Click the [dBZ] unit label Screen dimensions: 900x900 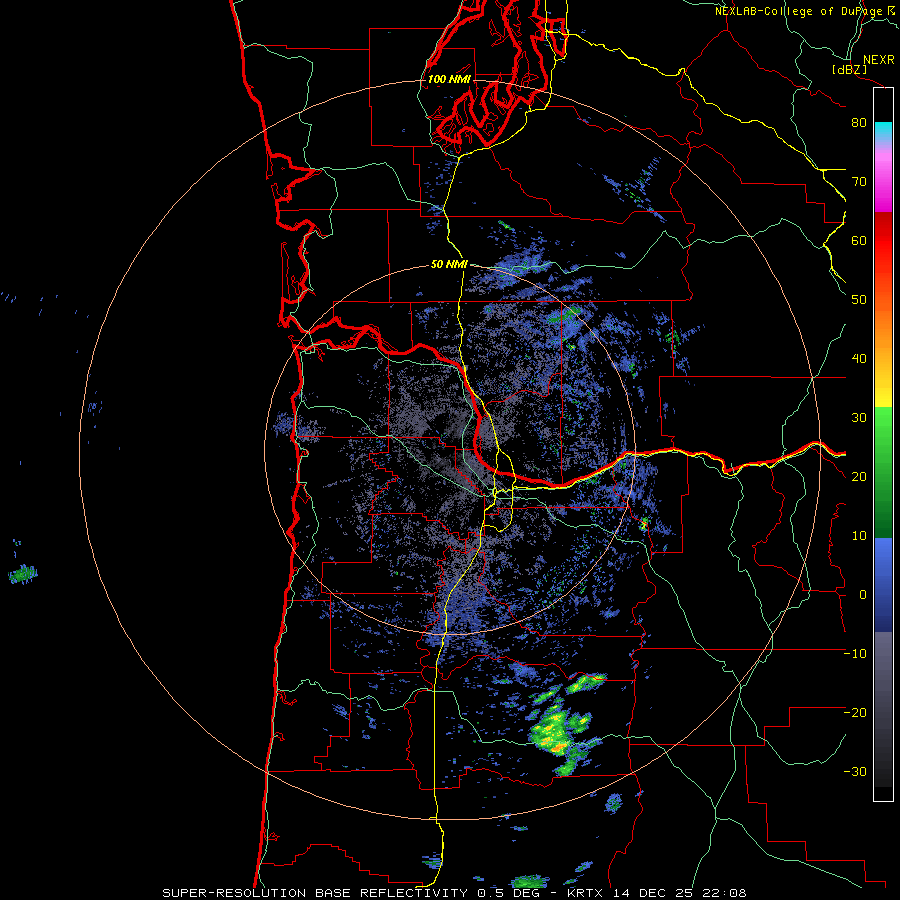[x=849, y=69]
